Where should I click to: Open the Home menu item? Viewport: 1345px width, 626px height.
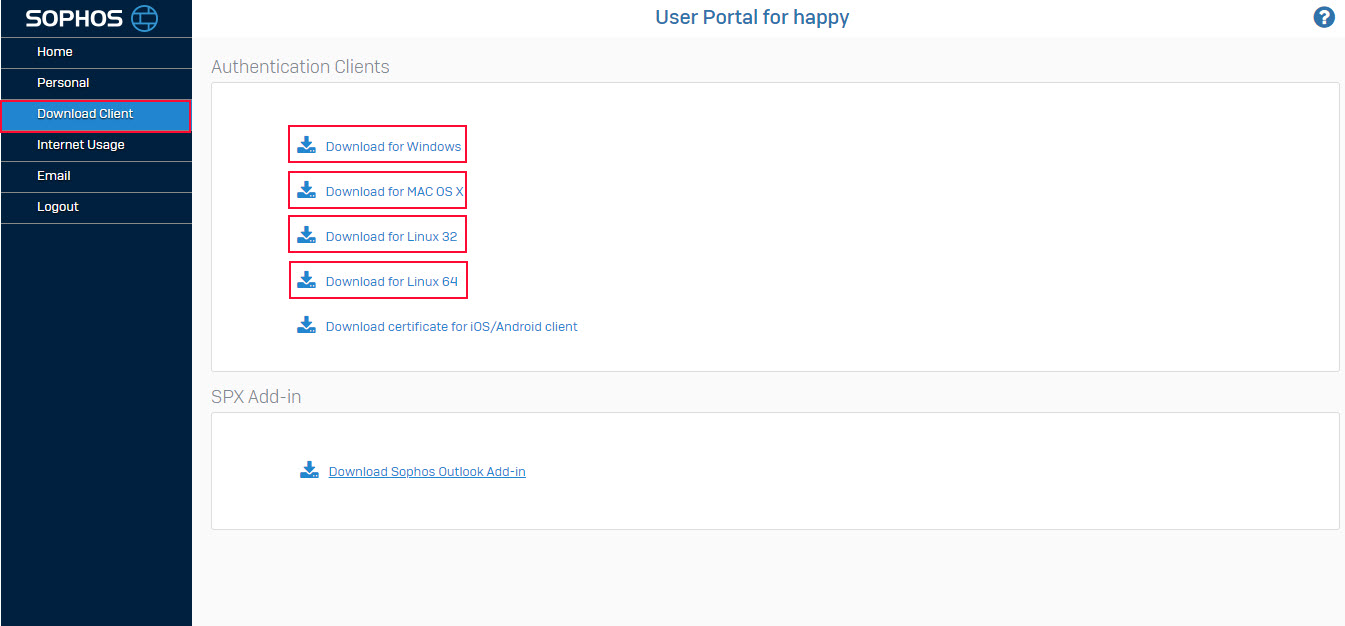(x=96, y=52)
